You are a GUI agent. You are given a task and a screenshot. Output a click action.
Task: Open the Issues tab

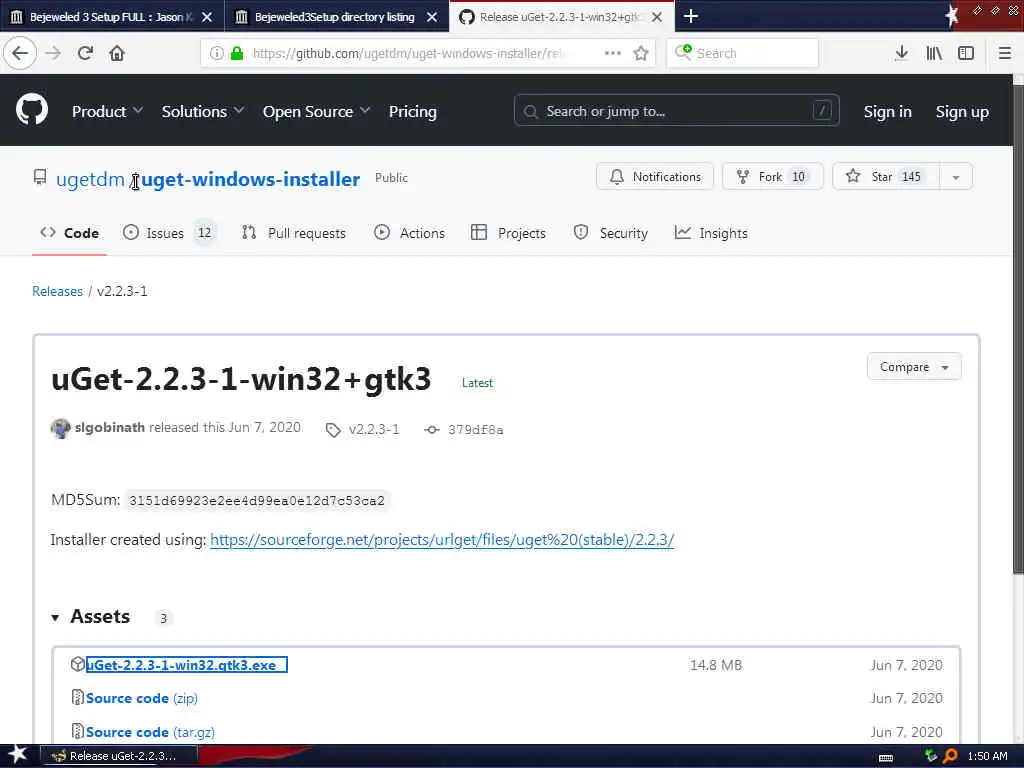168,233
